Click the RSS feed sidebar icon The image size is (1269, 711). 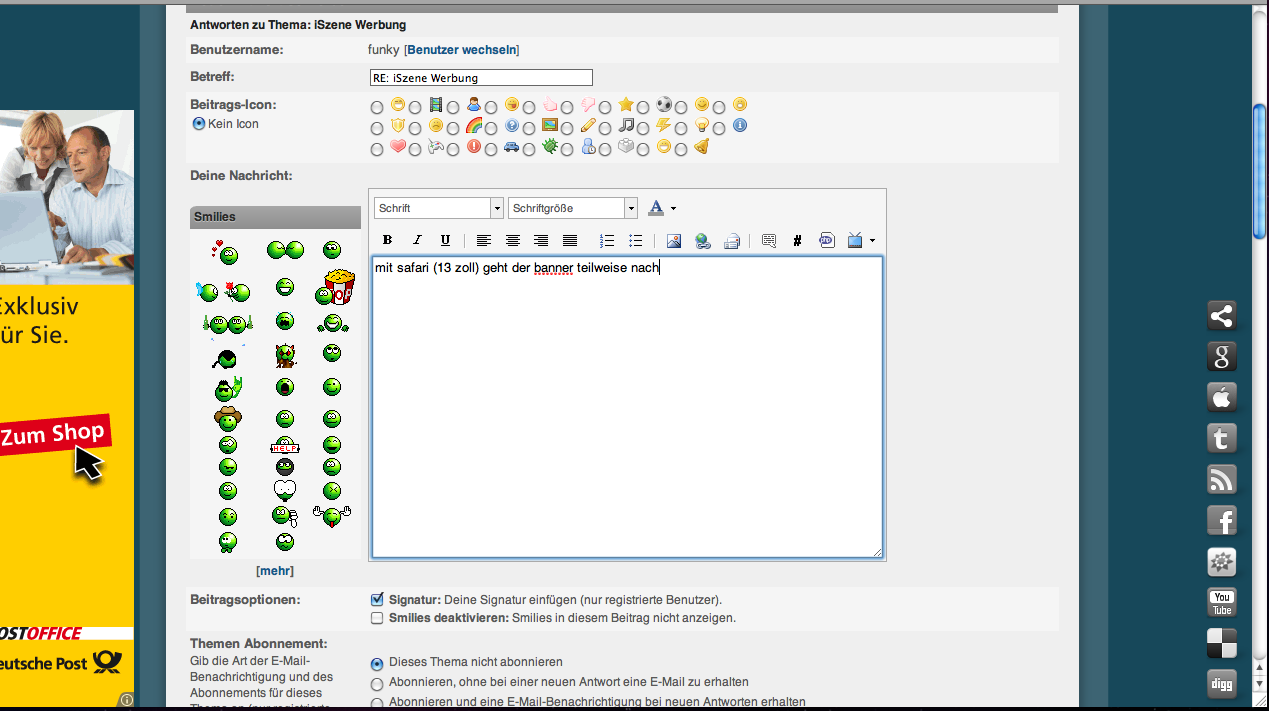(x=1221, y=479)
